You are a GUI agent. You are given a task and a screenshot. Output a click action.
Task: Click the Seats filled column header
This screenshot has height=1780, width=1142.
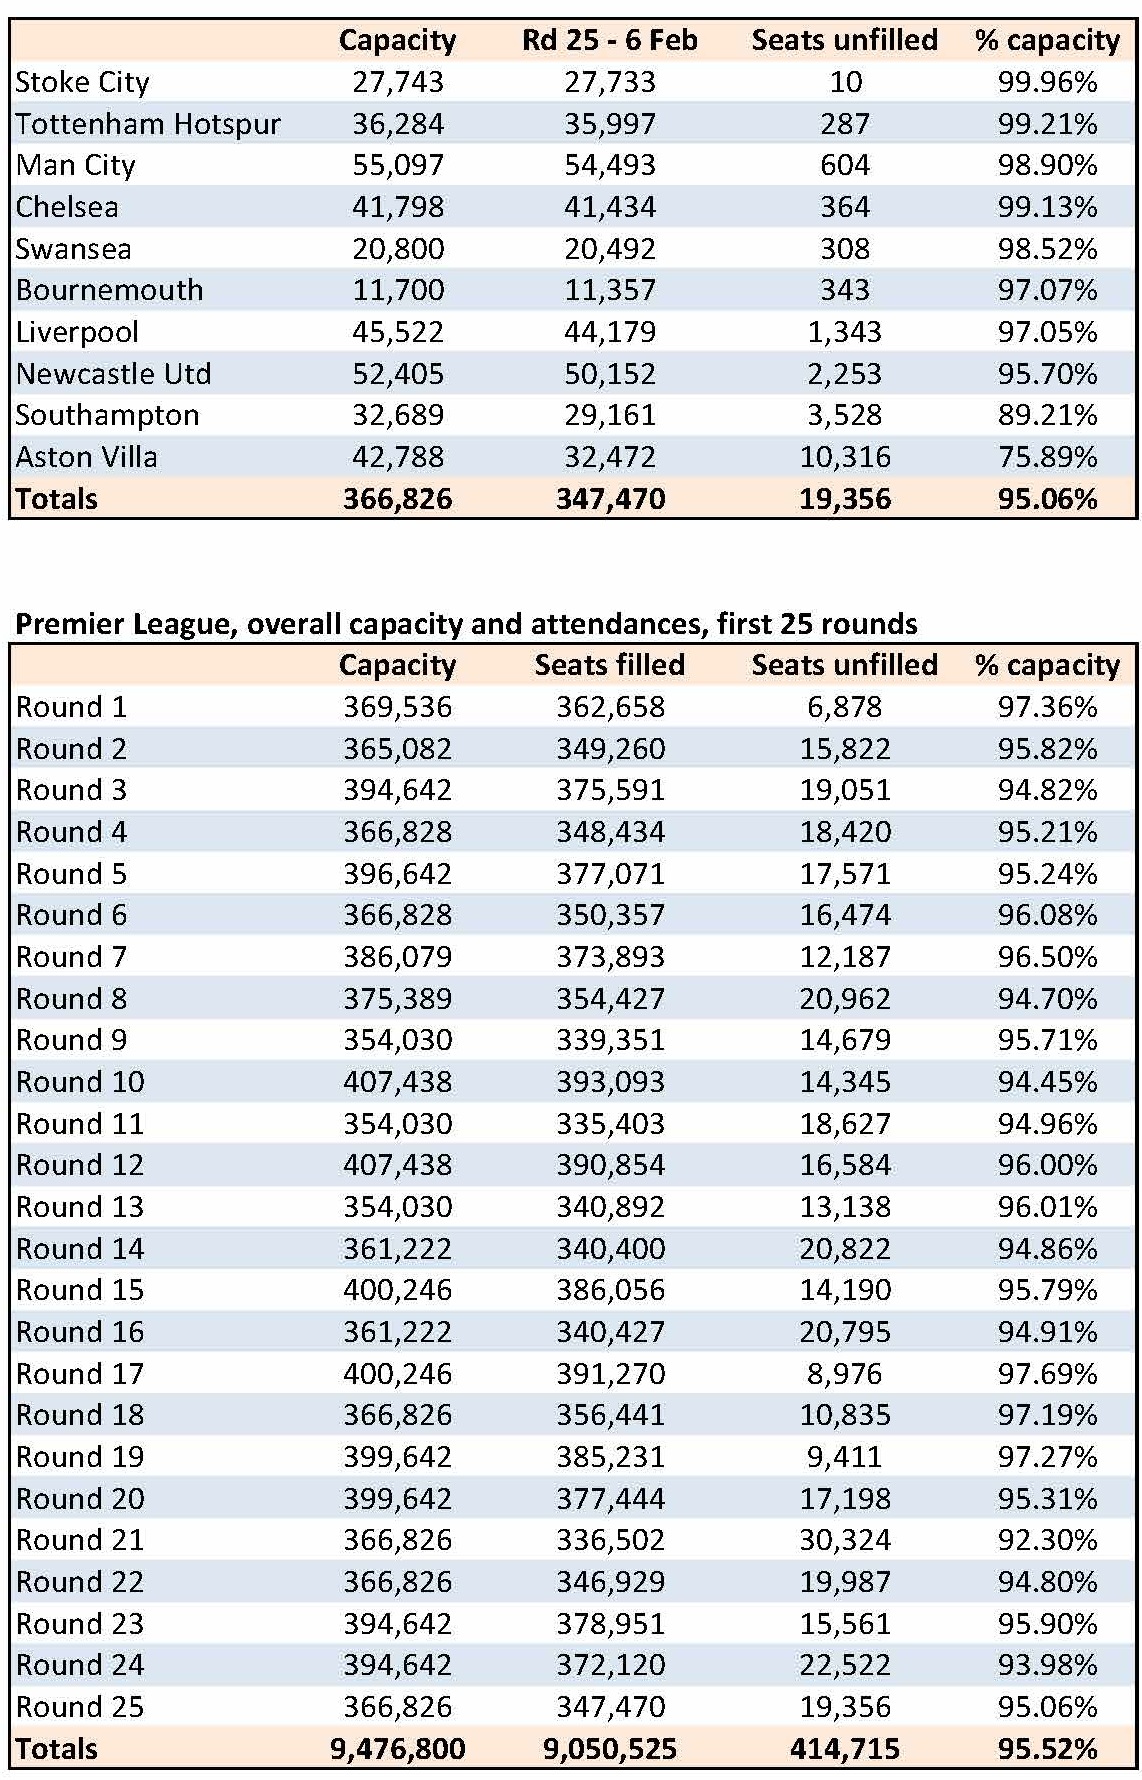point(610,665)
